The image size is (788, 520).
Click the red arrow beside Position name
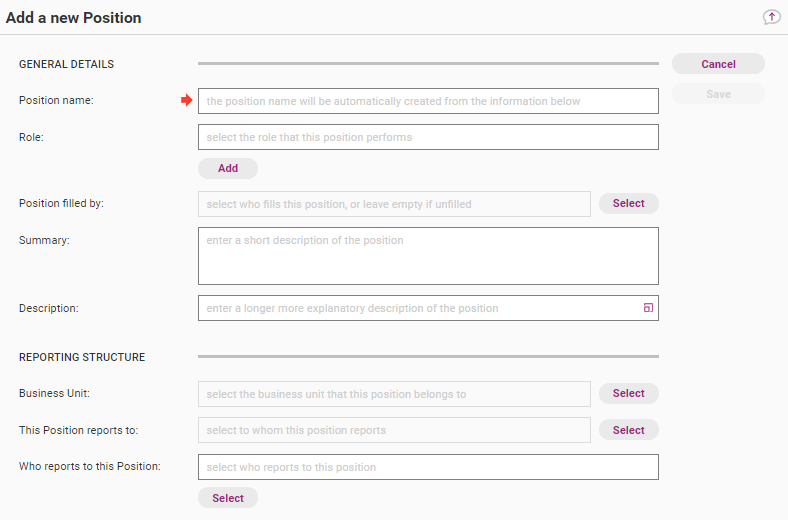186,100
